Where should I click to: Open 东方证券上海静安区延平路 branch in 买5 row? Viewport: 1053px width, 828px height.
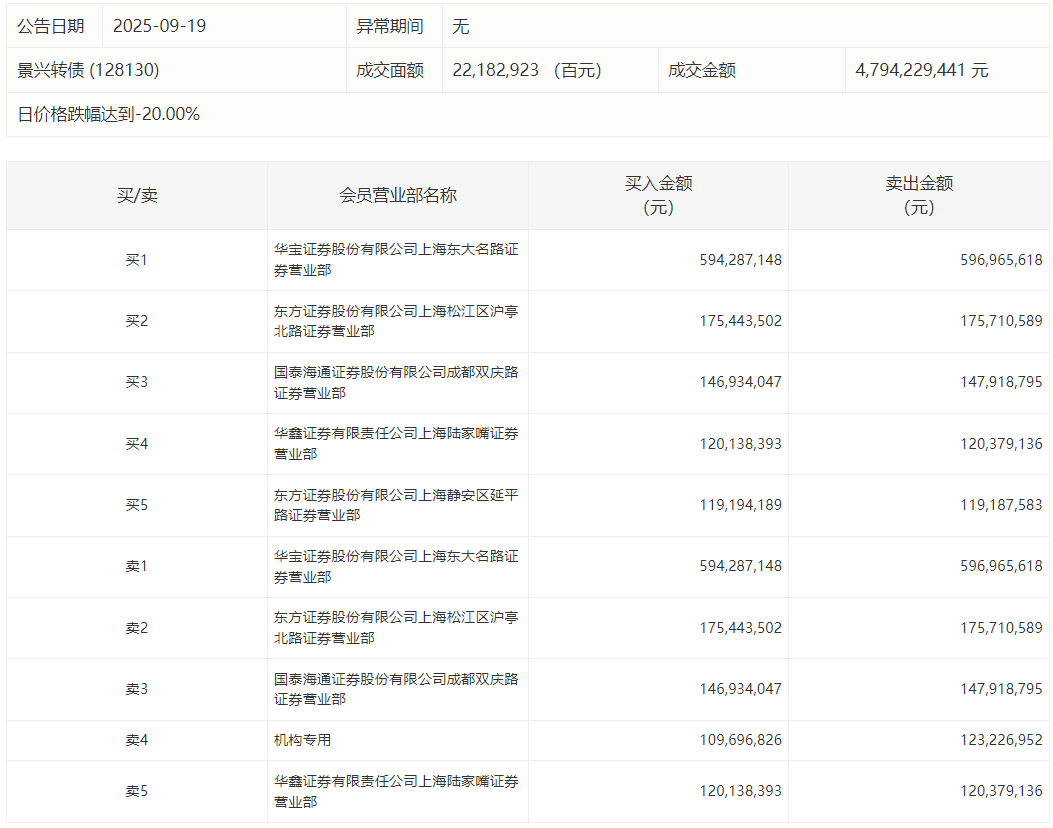pyautogui.click(x=396, y=505)
